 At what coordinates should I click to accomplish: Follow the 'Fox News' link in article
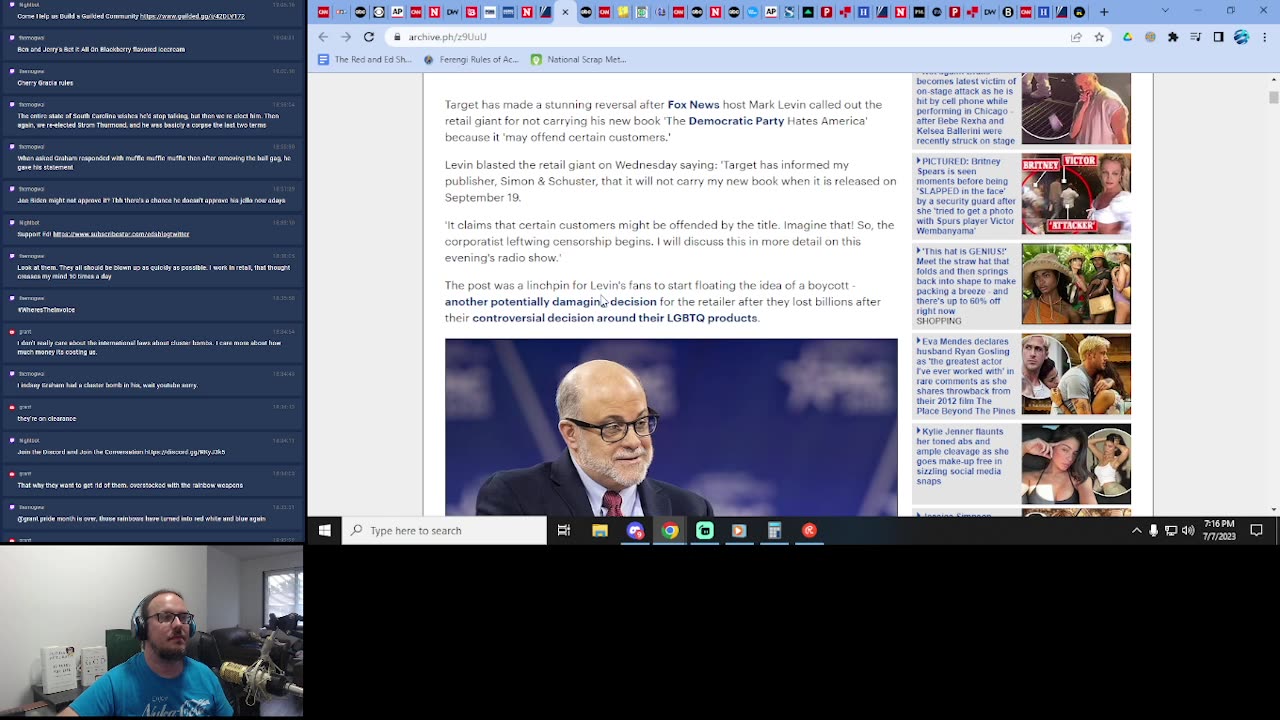[x=693, y=104]
